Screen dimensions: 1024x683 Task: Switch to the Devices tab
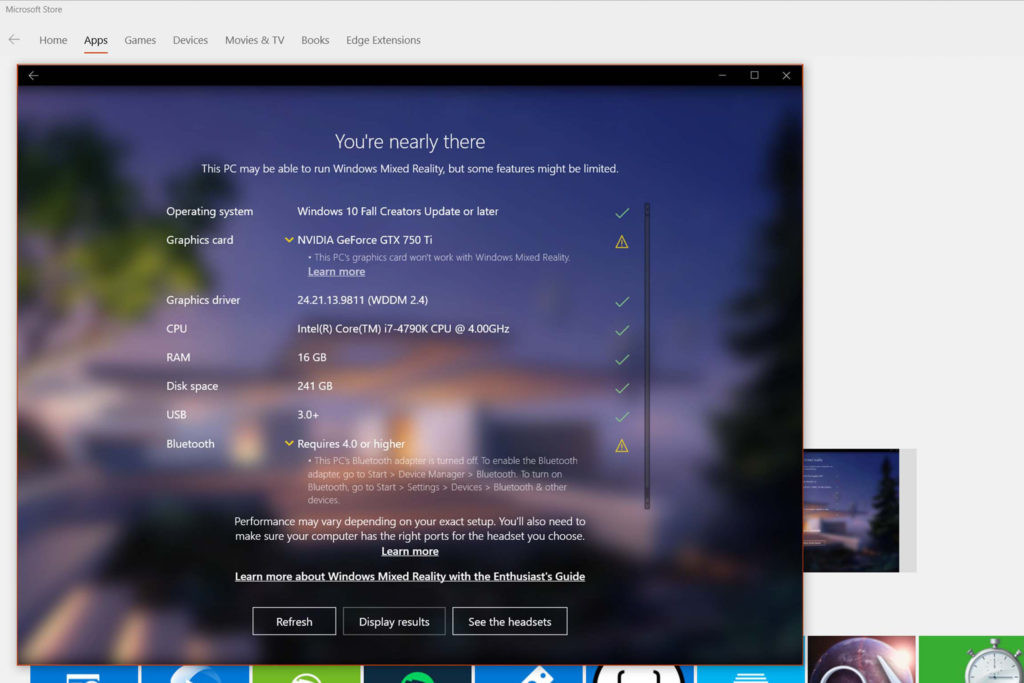(x=190, y=40)
